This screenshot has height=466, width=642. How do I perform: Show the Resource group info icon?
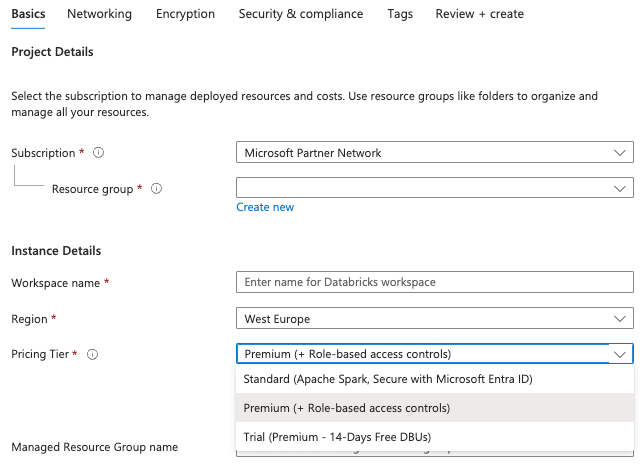[156, 189]
